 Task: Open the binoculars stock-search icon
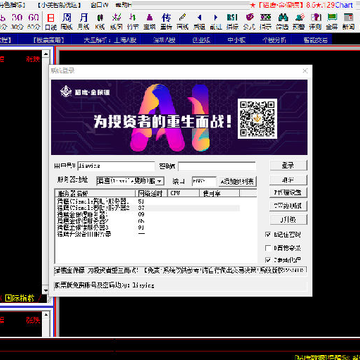pos(283,21)
